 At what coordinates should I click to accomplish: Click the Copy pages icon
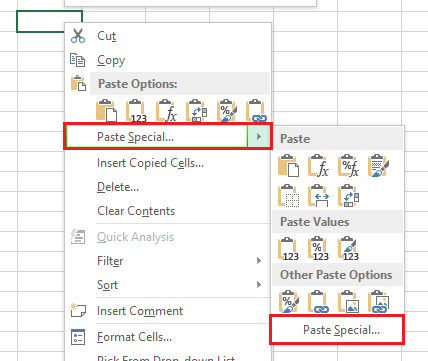[x=78, y=60]
